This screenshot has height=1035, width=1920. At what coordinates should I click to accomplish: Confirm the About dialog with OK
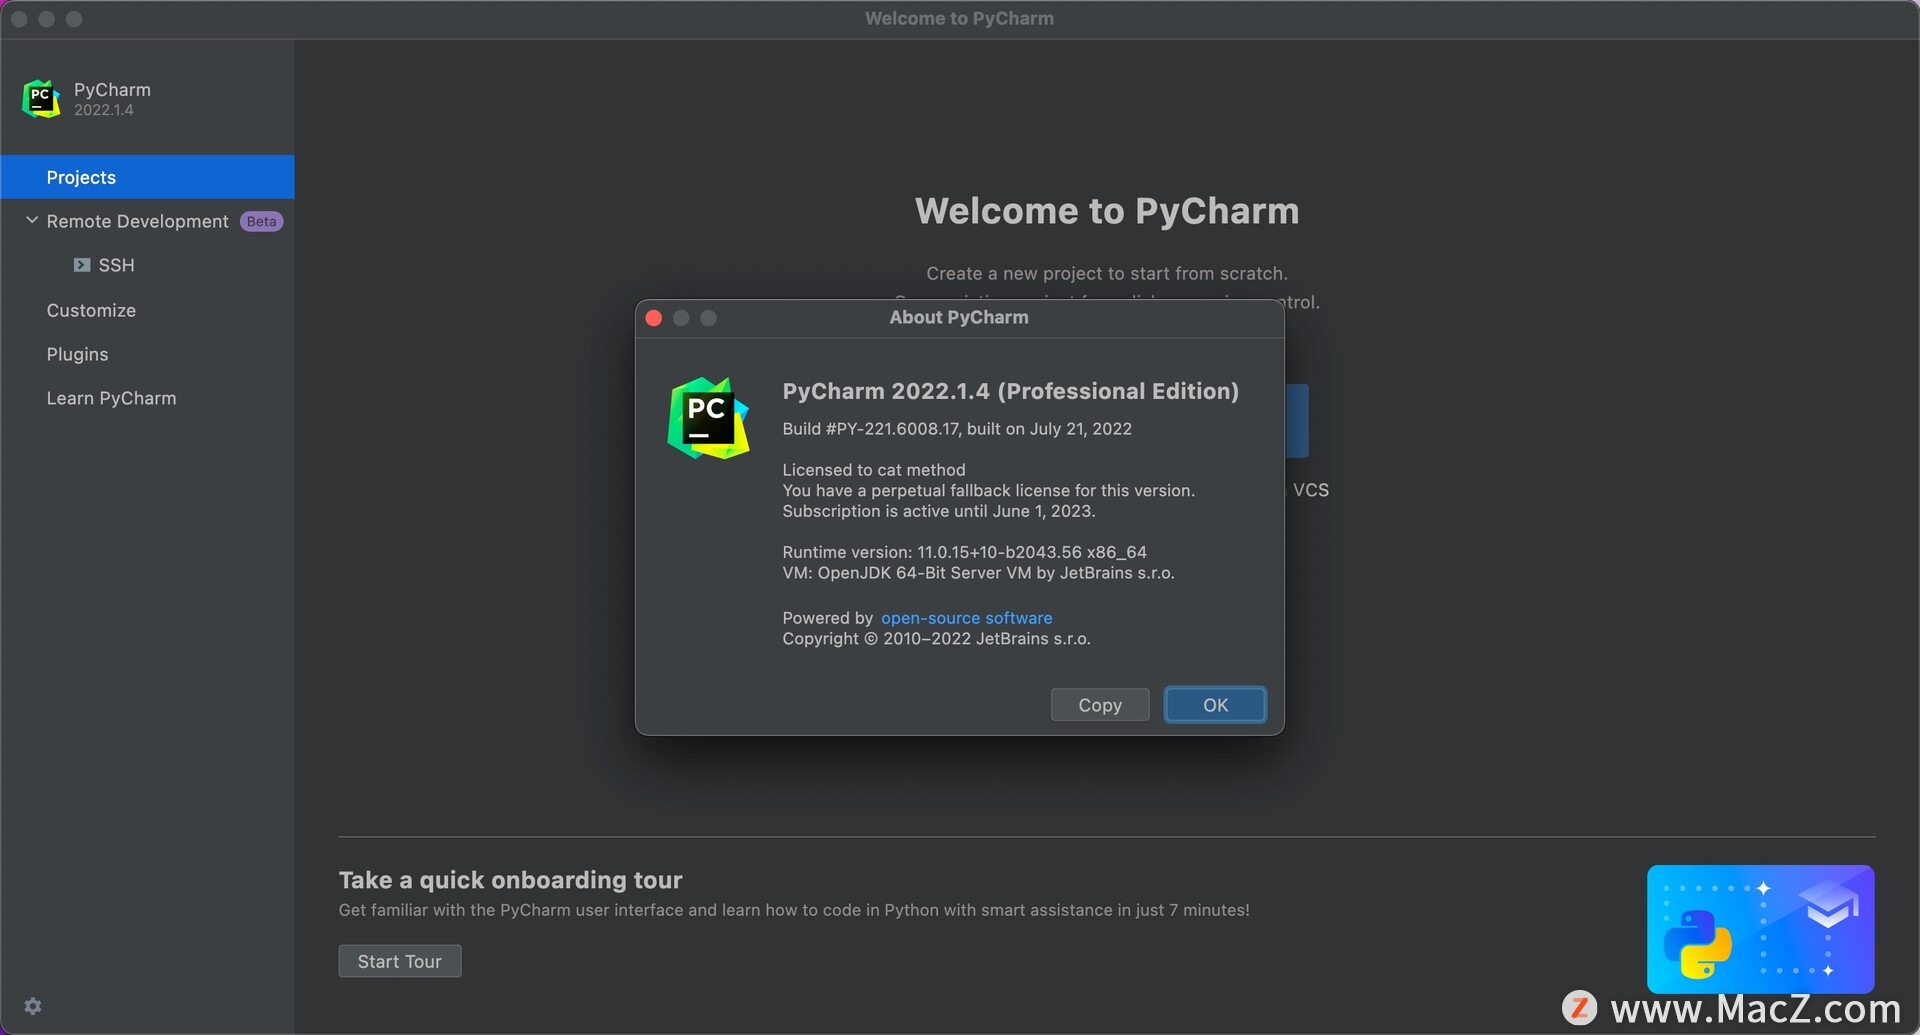coord(1215,705)
